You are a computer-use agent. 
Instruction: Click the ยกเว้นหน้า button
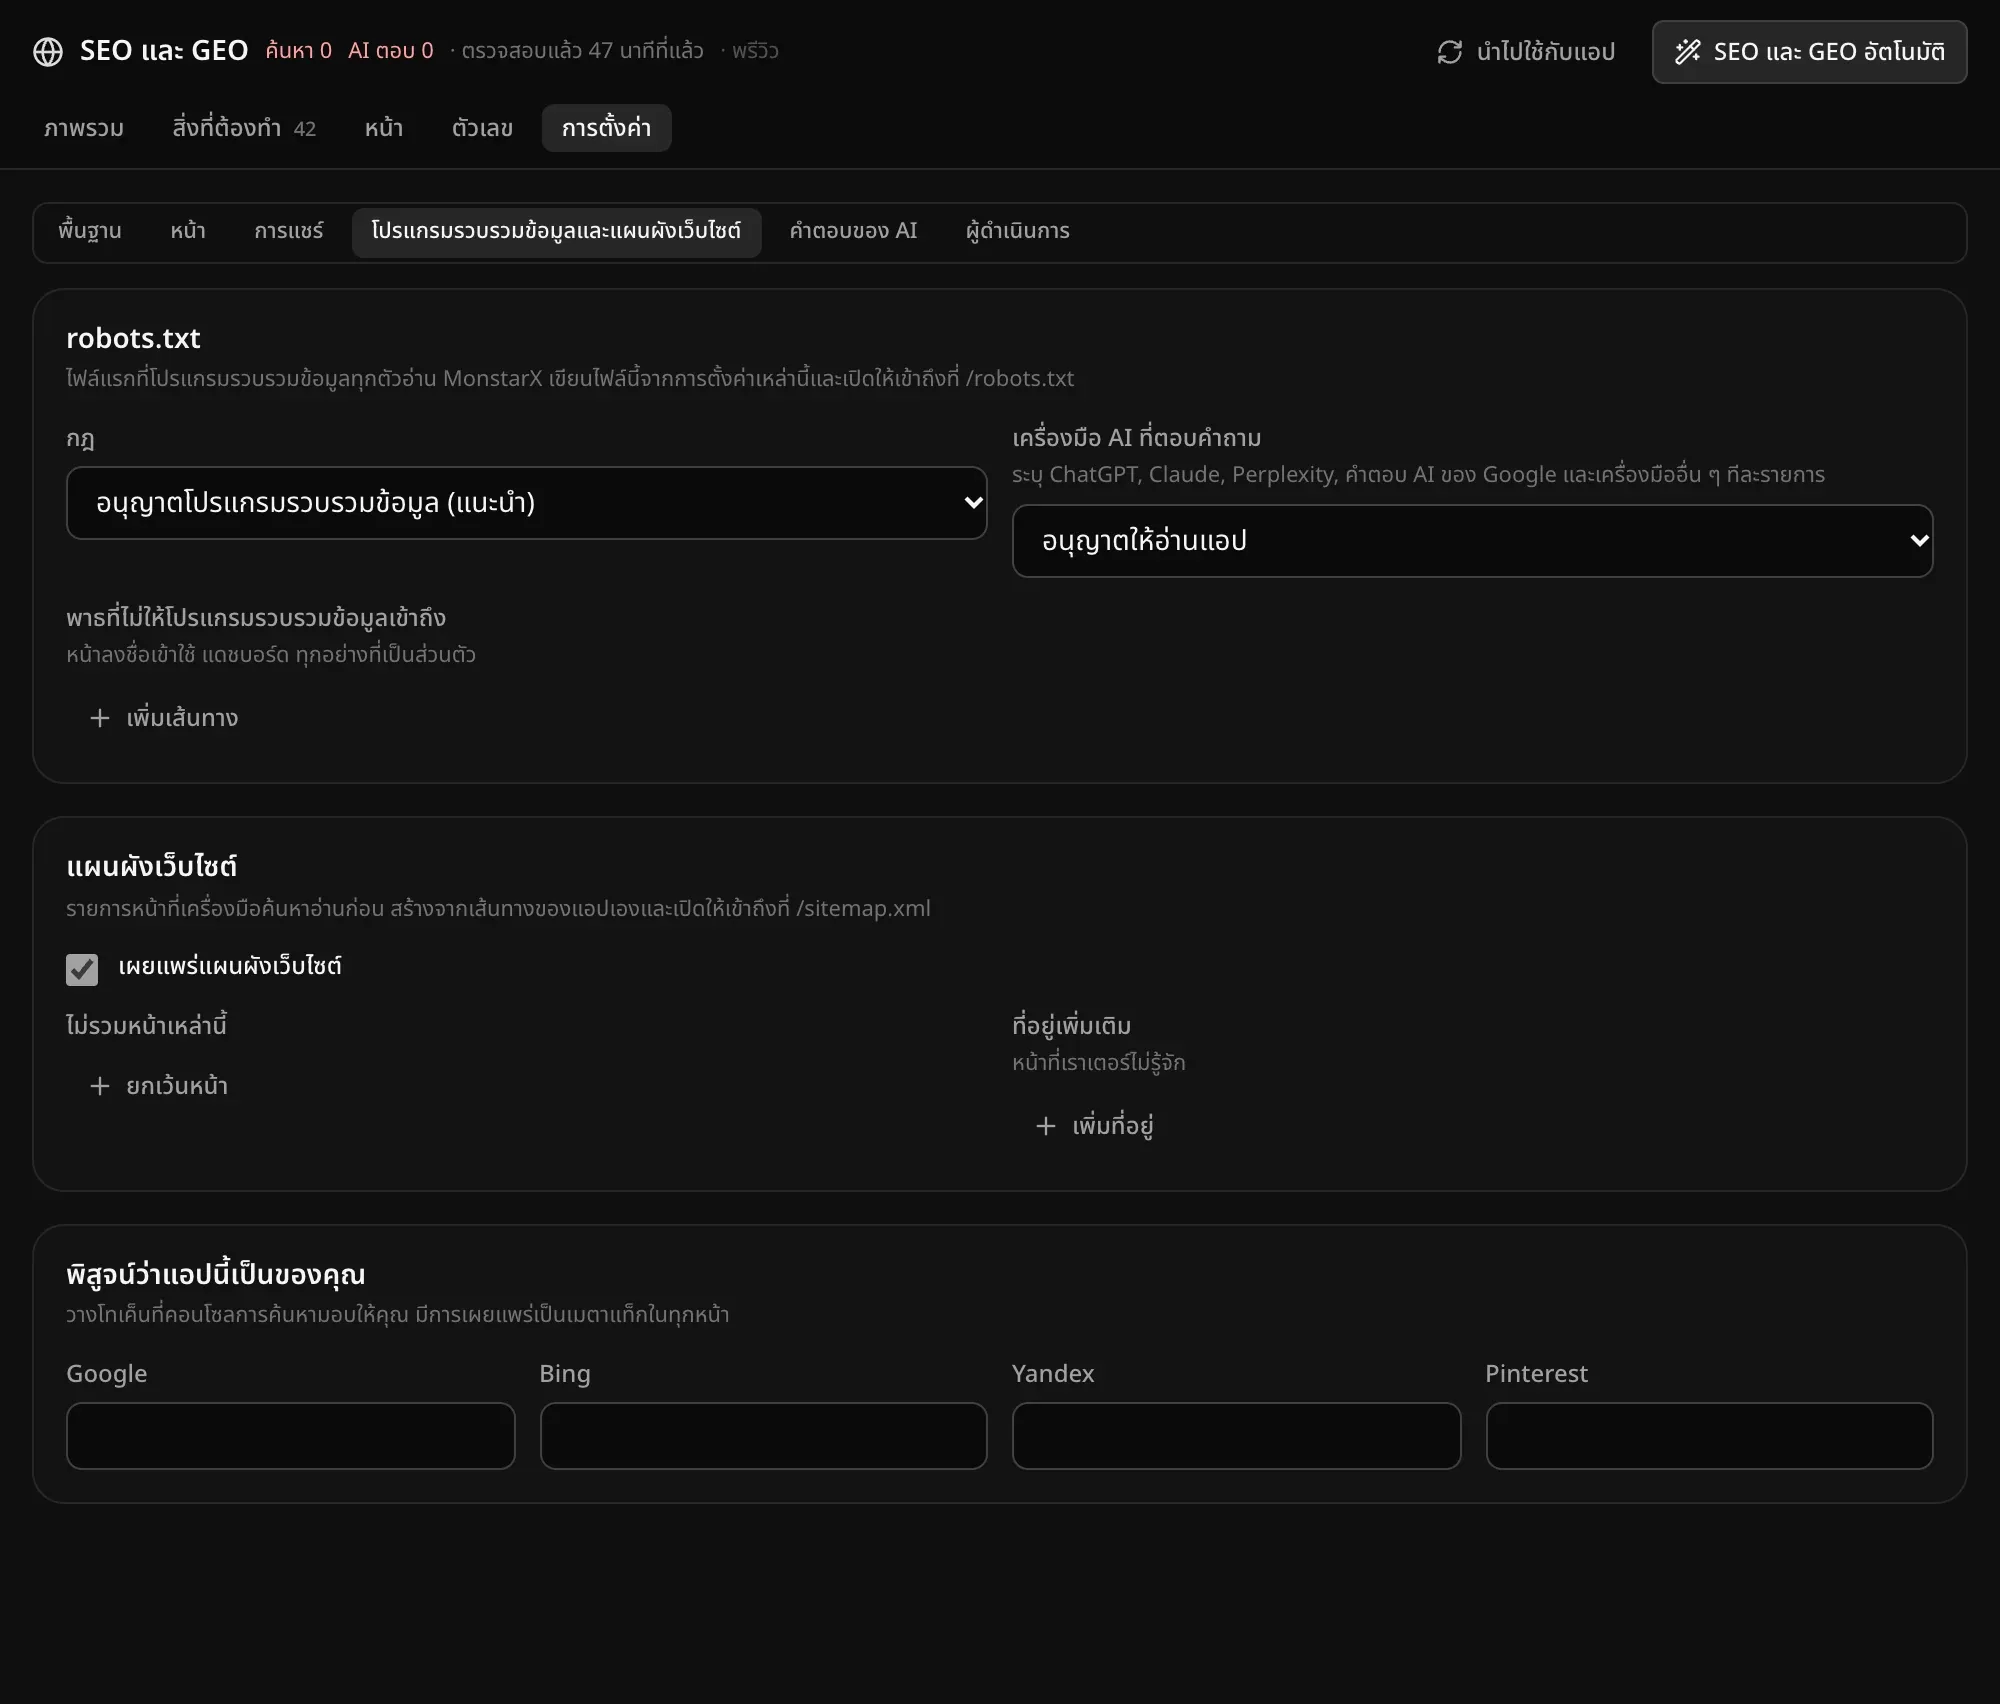pos(159,1086)
